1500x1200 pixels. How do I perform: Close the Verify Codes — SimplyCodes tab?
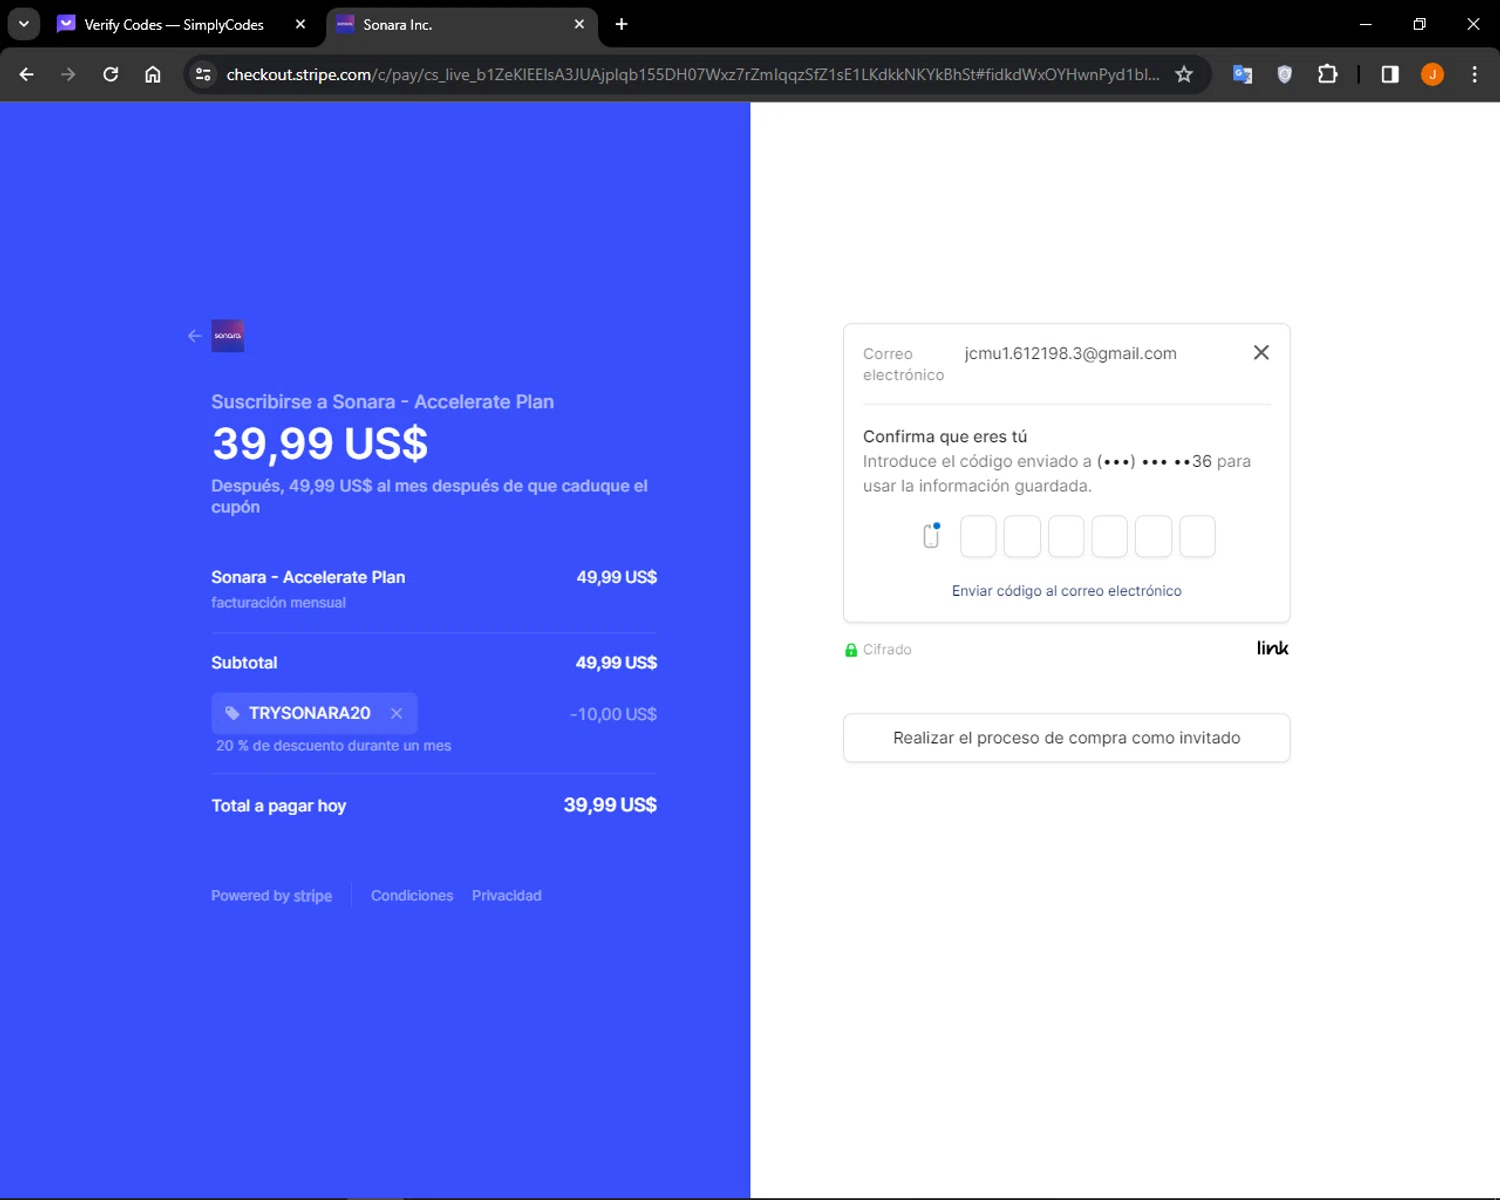point(300,24)
